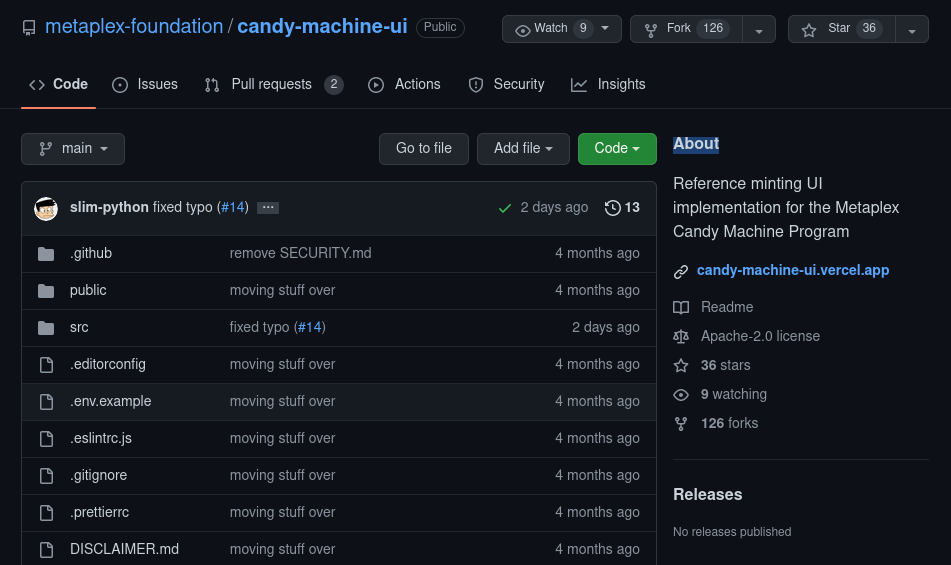The height and width of the screenshot is (565, 951).
Task: Open the fork options dropdown arrow
Action: (759, 30)
